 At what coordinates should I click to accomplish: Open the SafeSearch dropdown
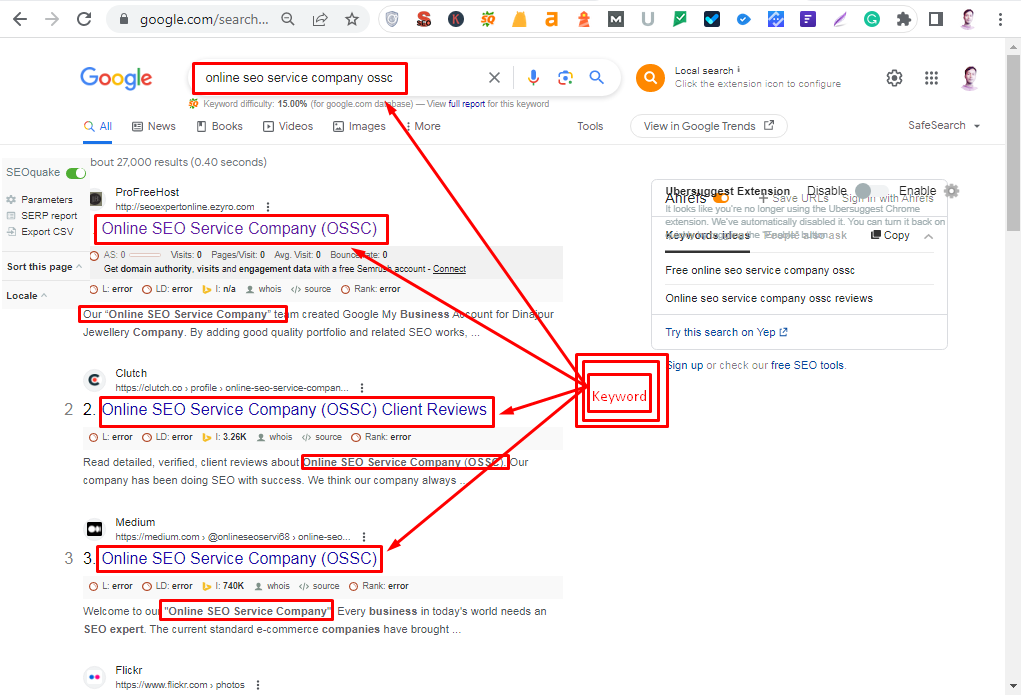pos(944,125)
